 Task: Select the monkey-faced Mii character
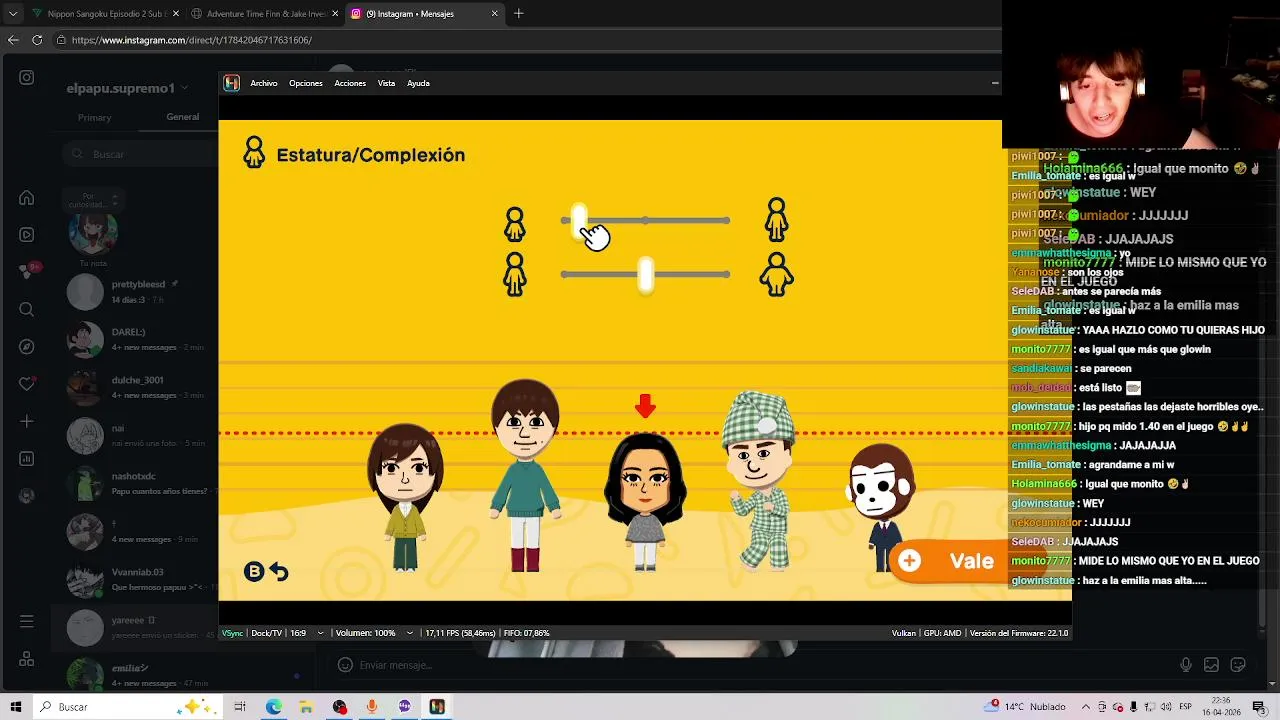coord(880,508)
